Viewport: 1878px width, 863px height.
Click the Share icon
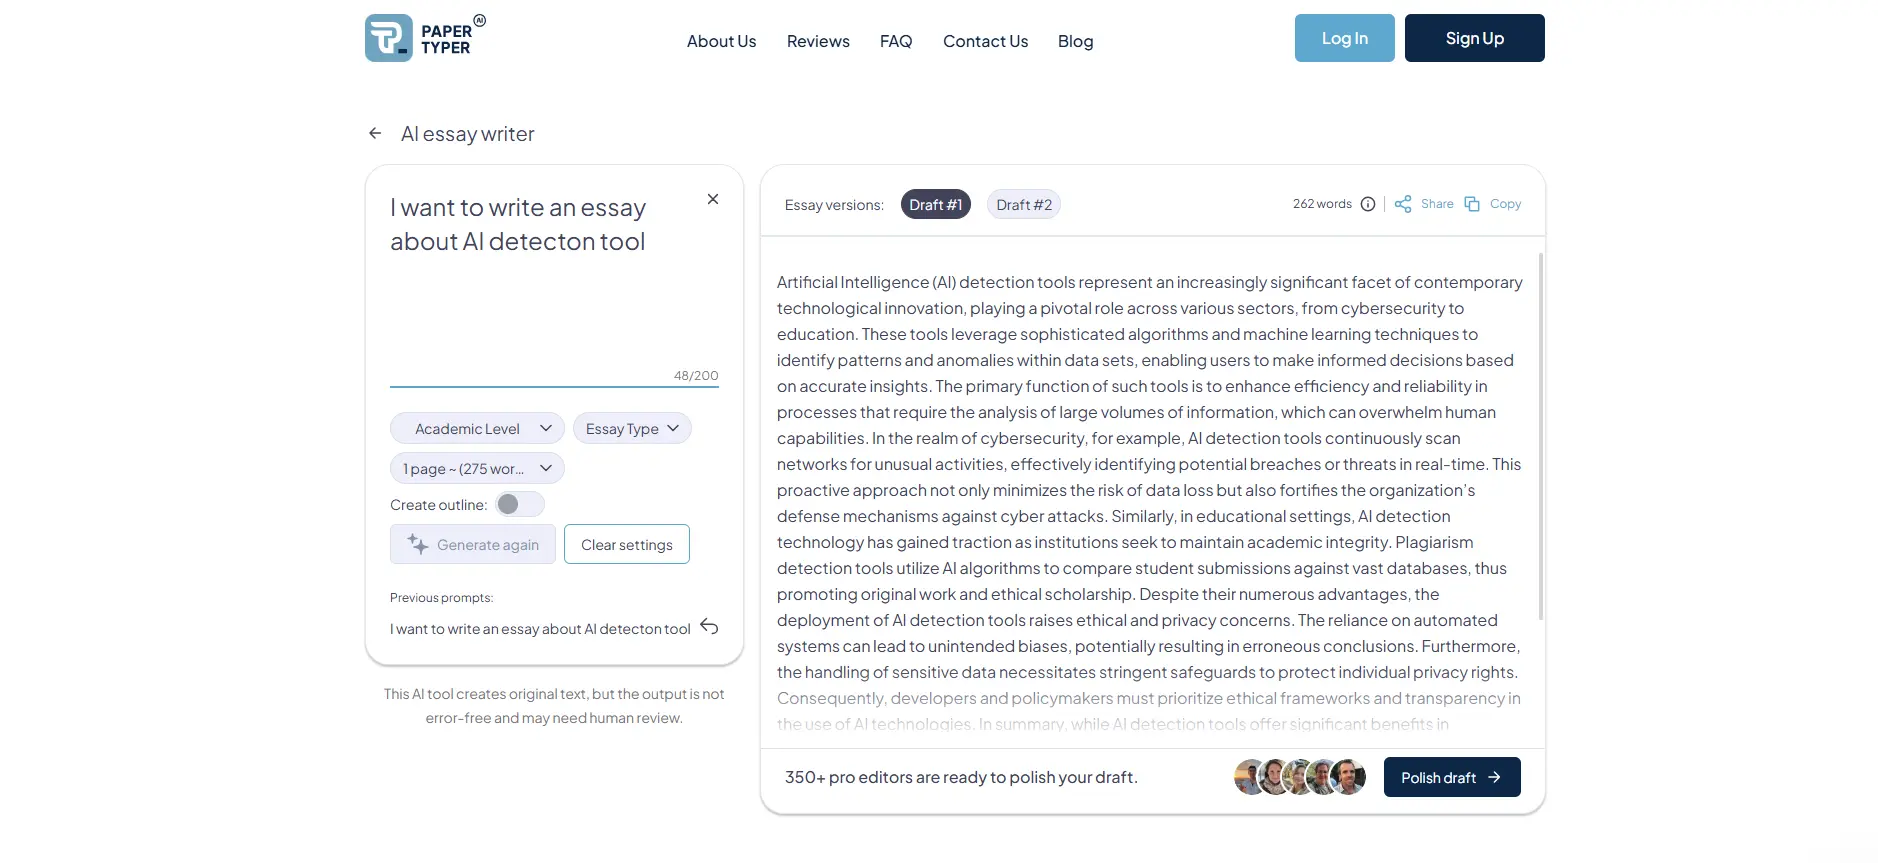(x=1403, y=204)
